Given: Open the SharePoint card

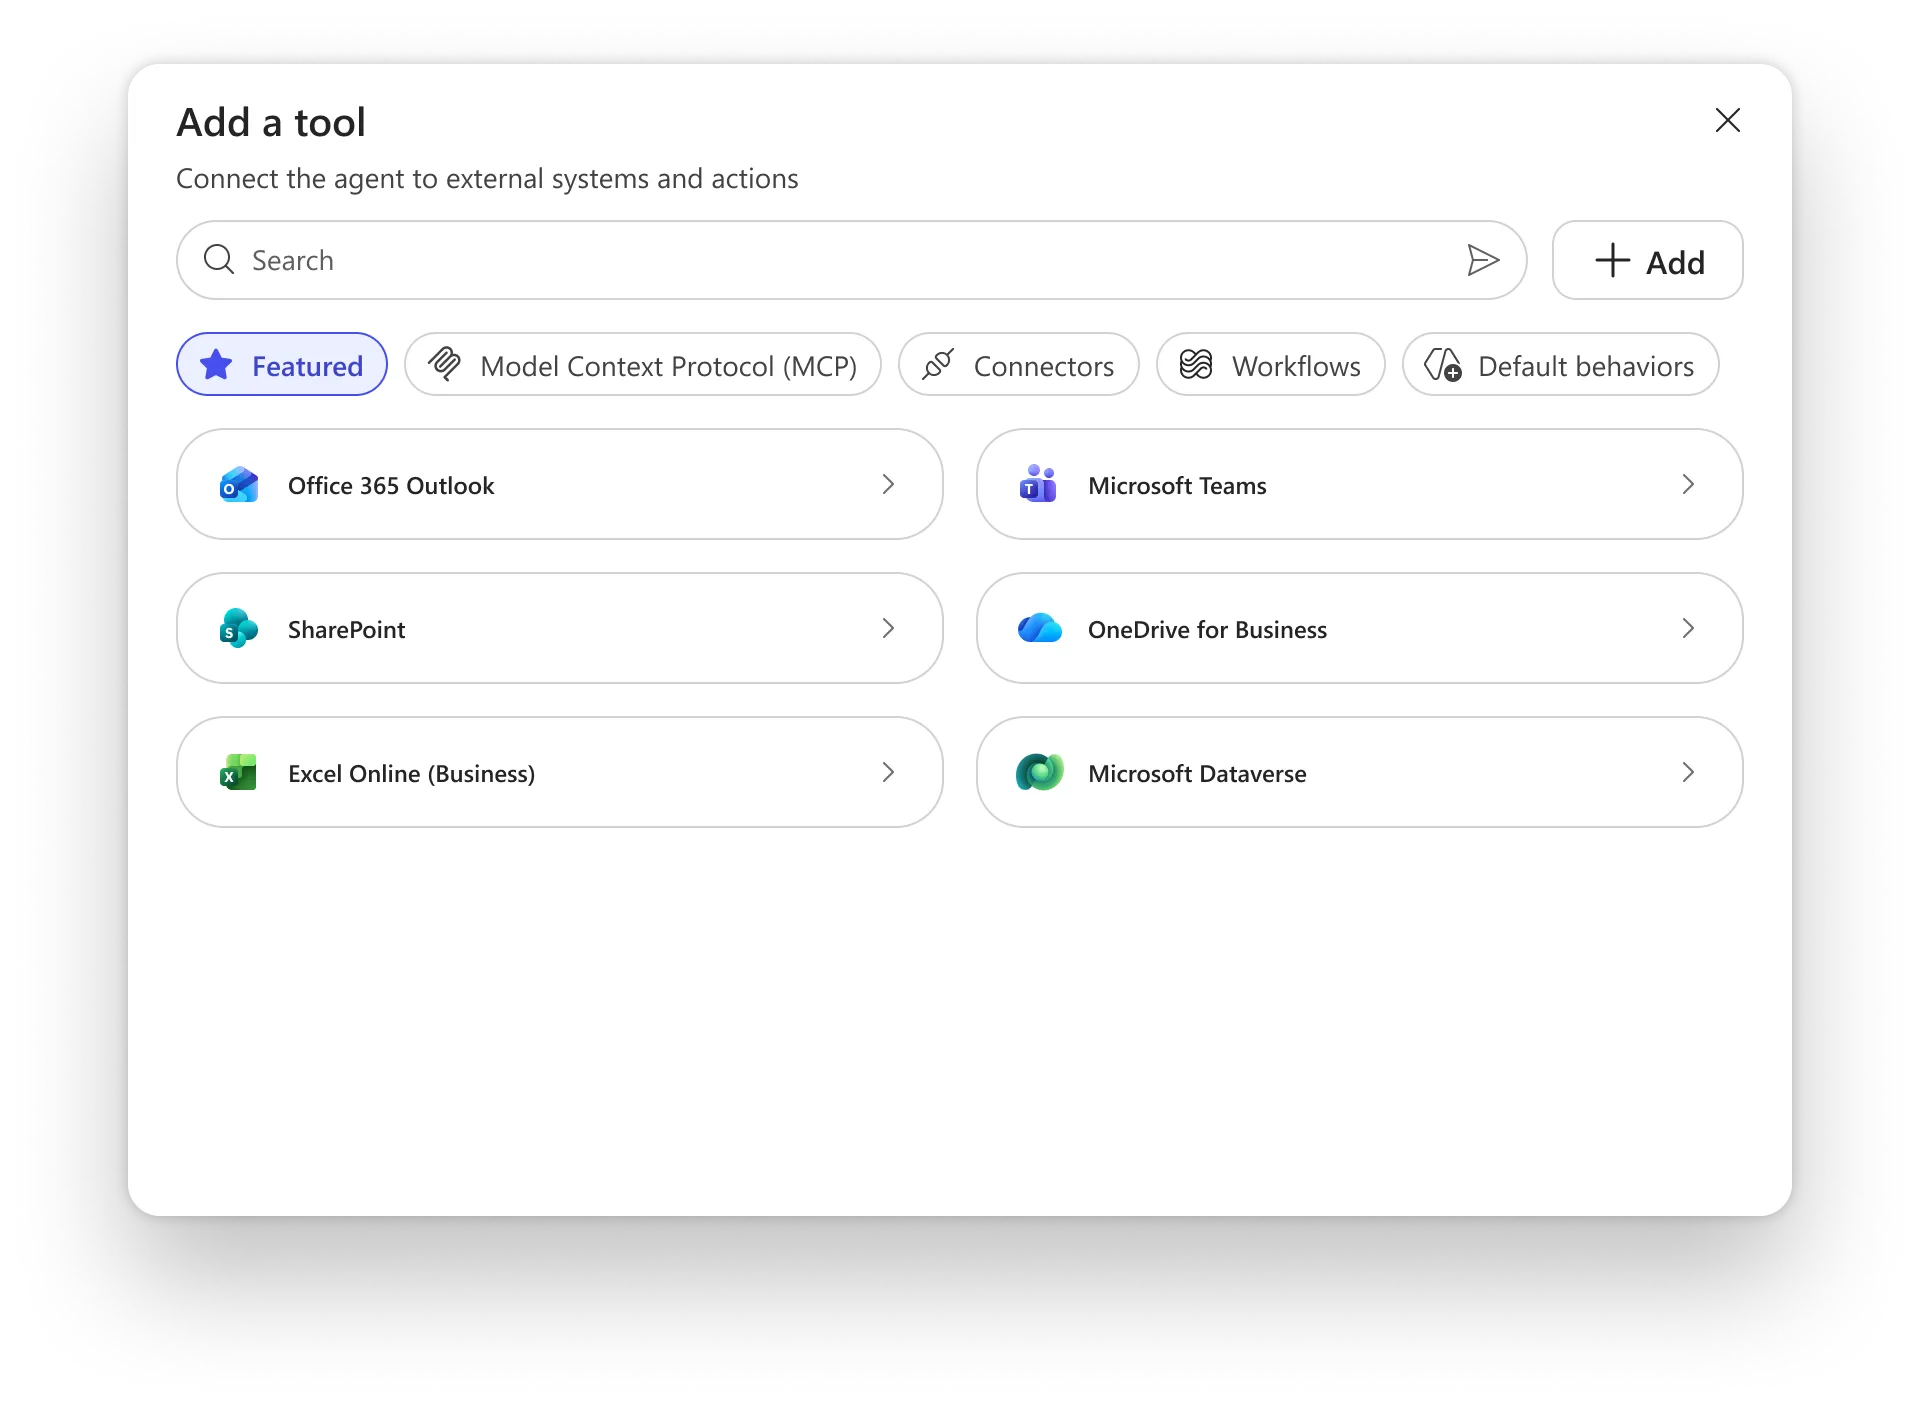Looking at the screenshot, I should click(x=560, y=628).
